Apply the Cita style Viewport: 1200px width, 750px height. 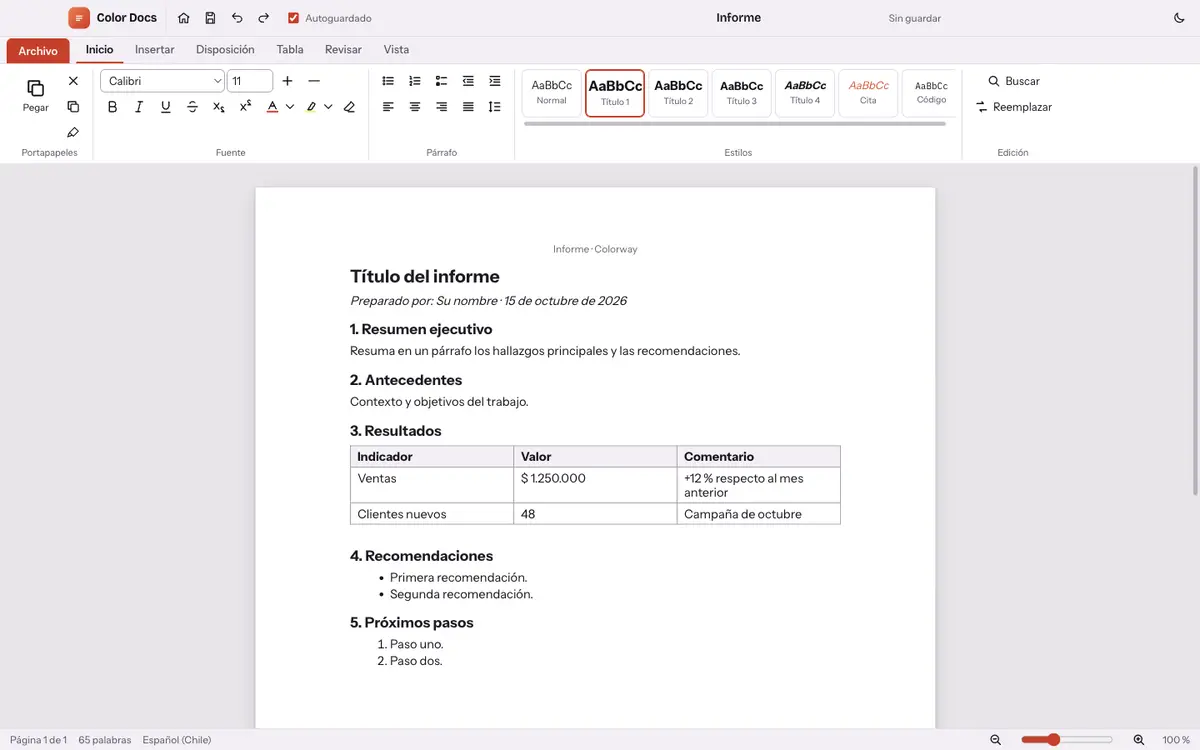tap(868, 93)
